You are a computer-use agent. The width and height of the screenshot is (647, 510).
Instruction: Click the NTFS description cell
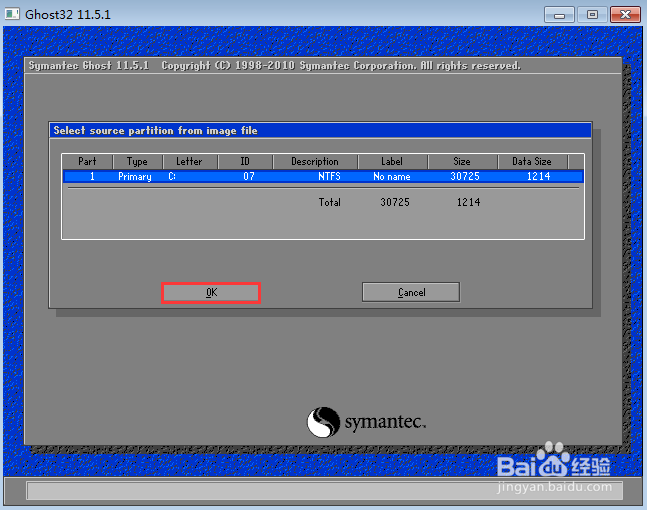(x=329, y=177)
